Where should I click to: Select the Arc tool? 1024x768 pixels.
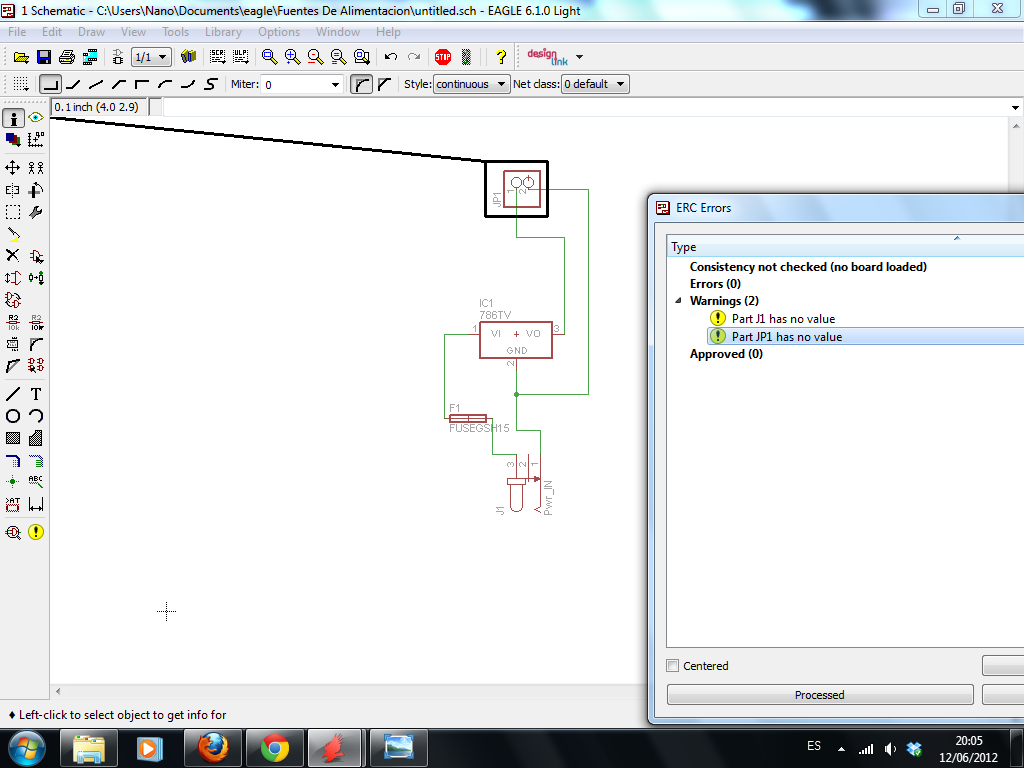[36, 416]
